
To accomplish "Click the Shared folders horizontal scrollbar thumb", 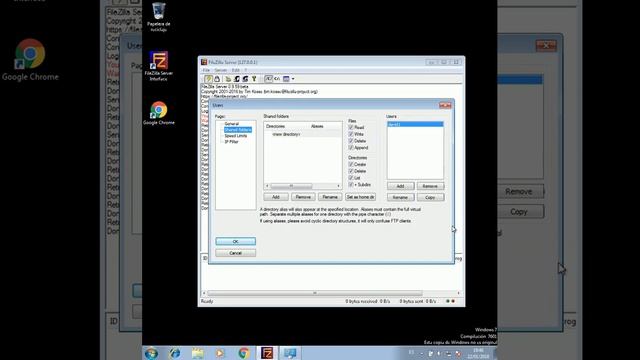I will coord(291,186).
